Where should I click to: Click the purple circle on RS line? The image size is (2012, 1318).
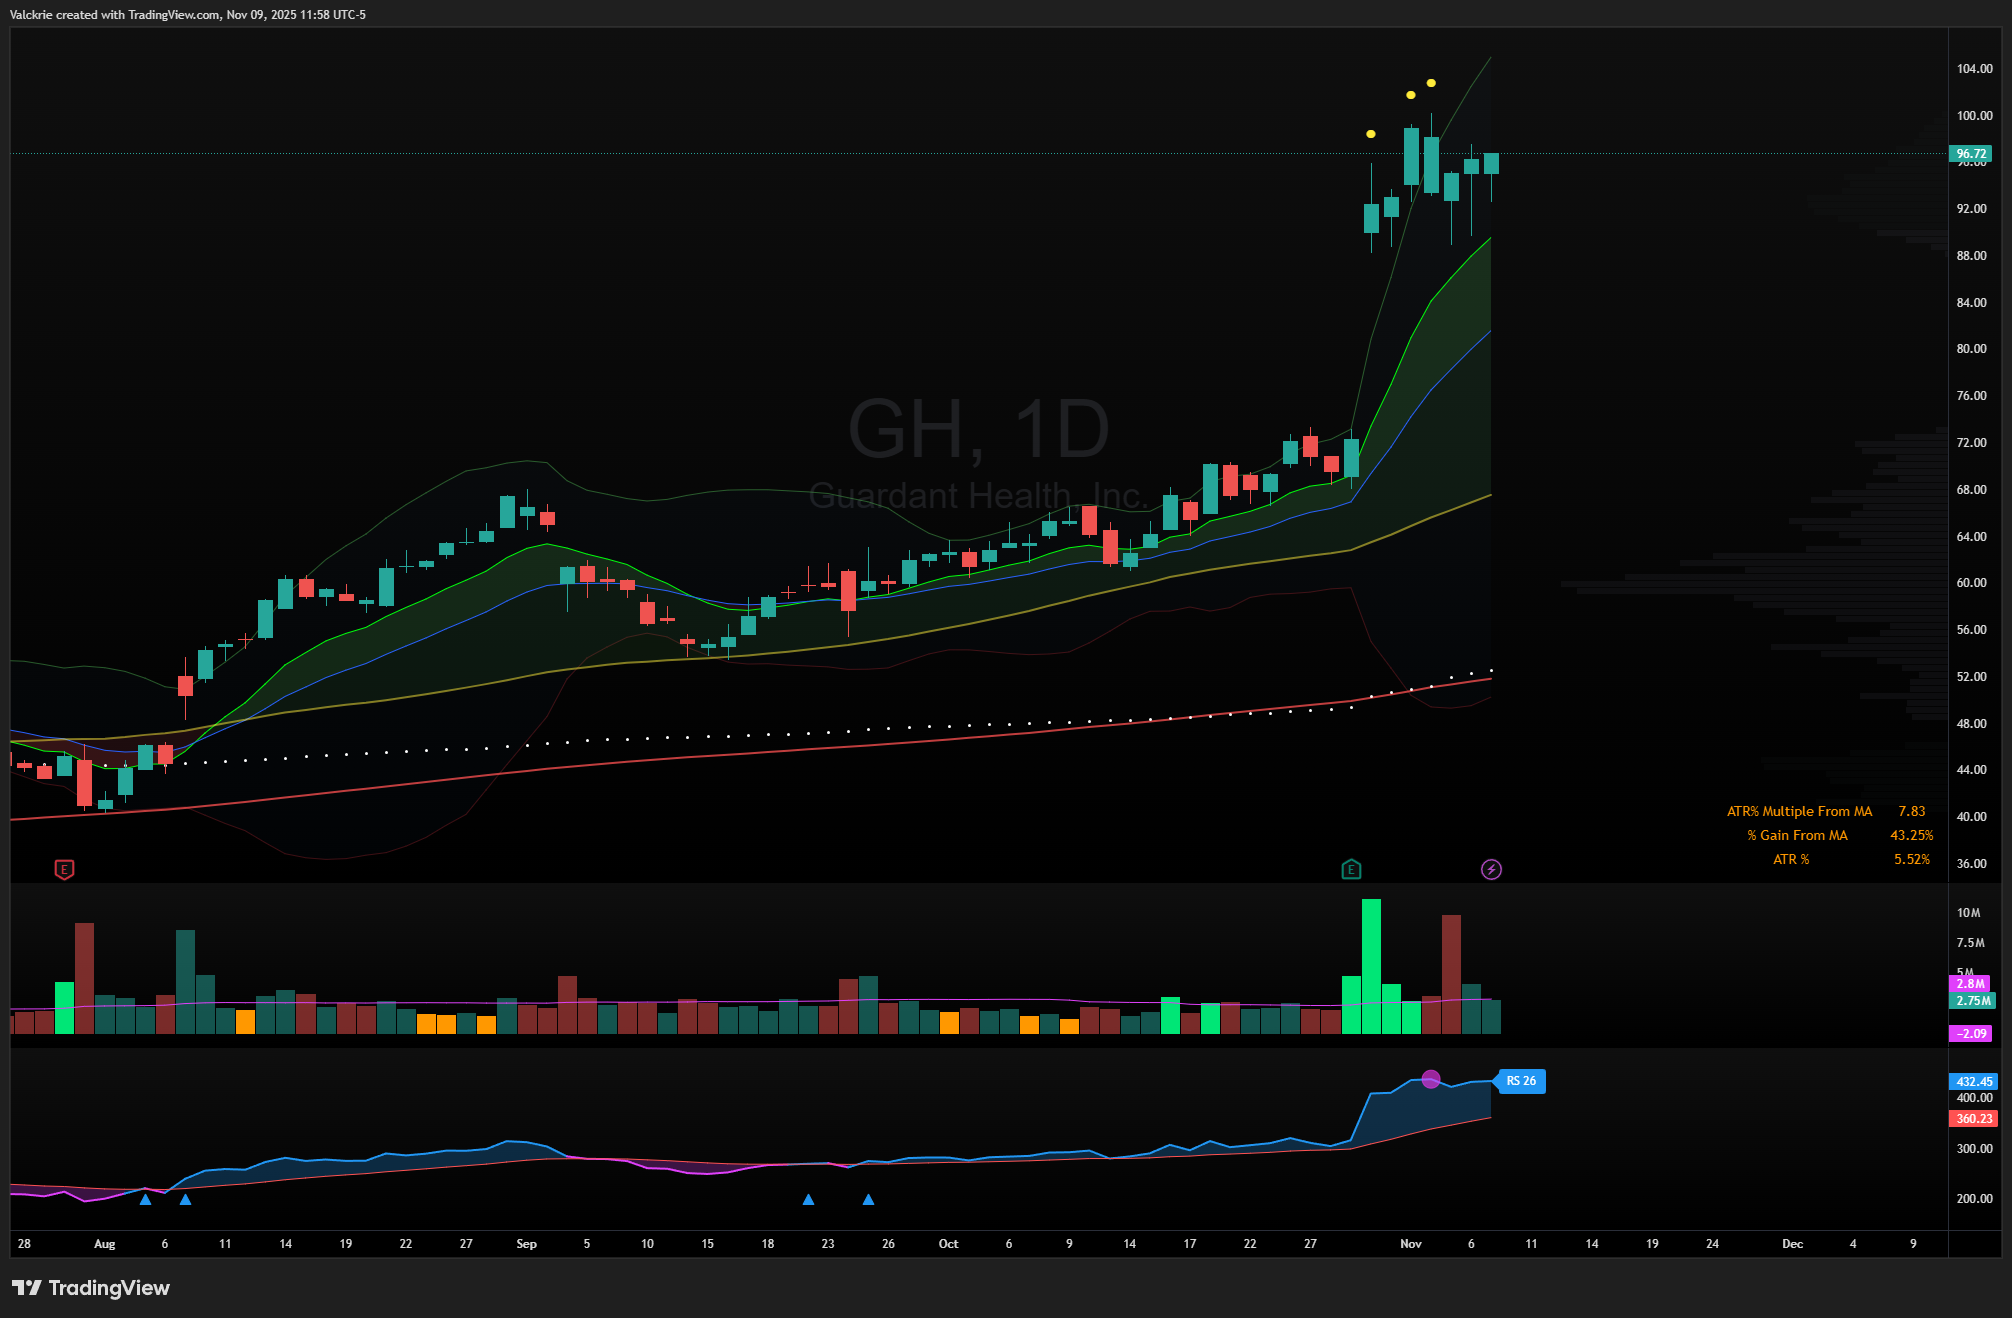click(x=1431, y=1079)
